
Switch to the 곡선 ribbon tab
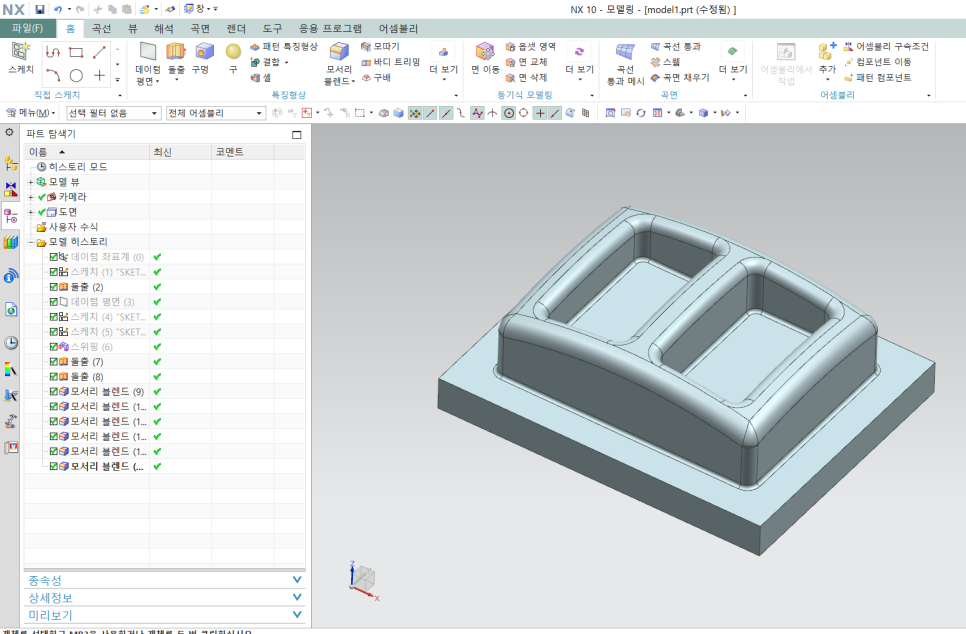tap(102, 28)
